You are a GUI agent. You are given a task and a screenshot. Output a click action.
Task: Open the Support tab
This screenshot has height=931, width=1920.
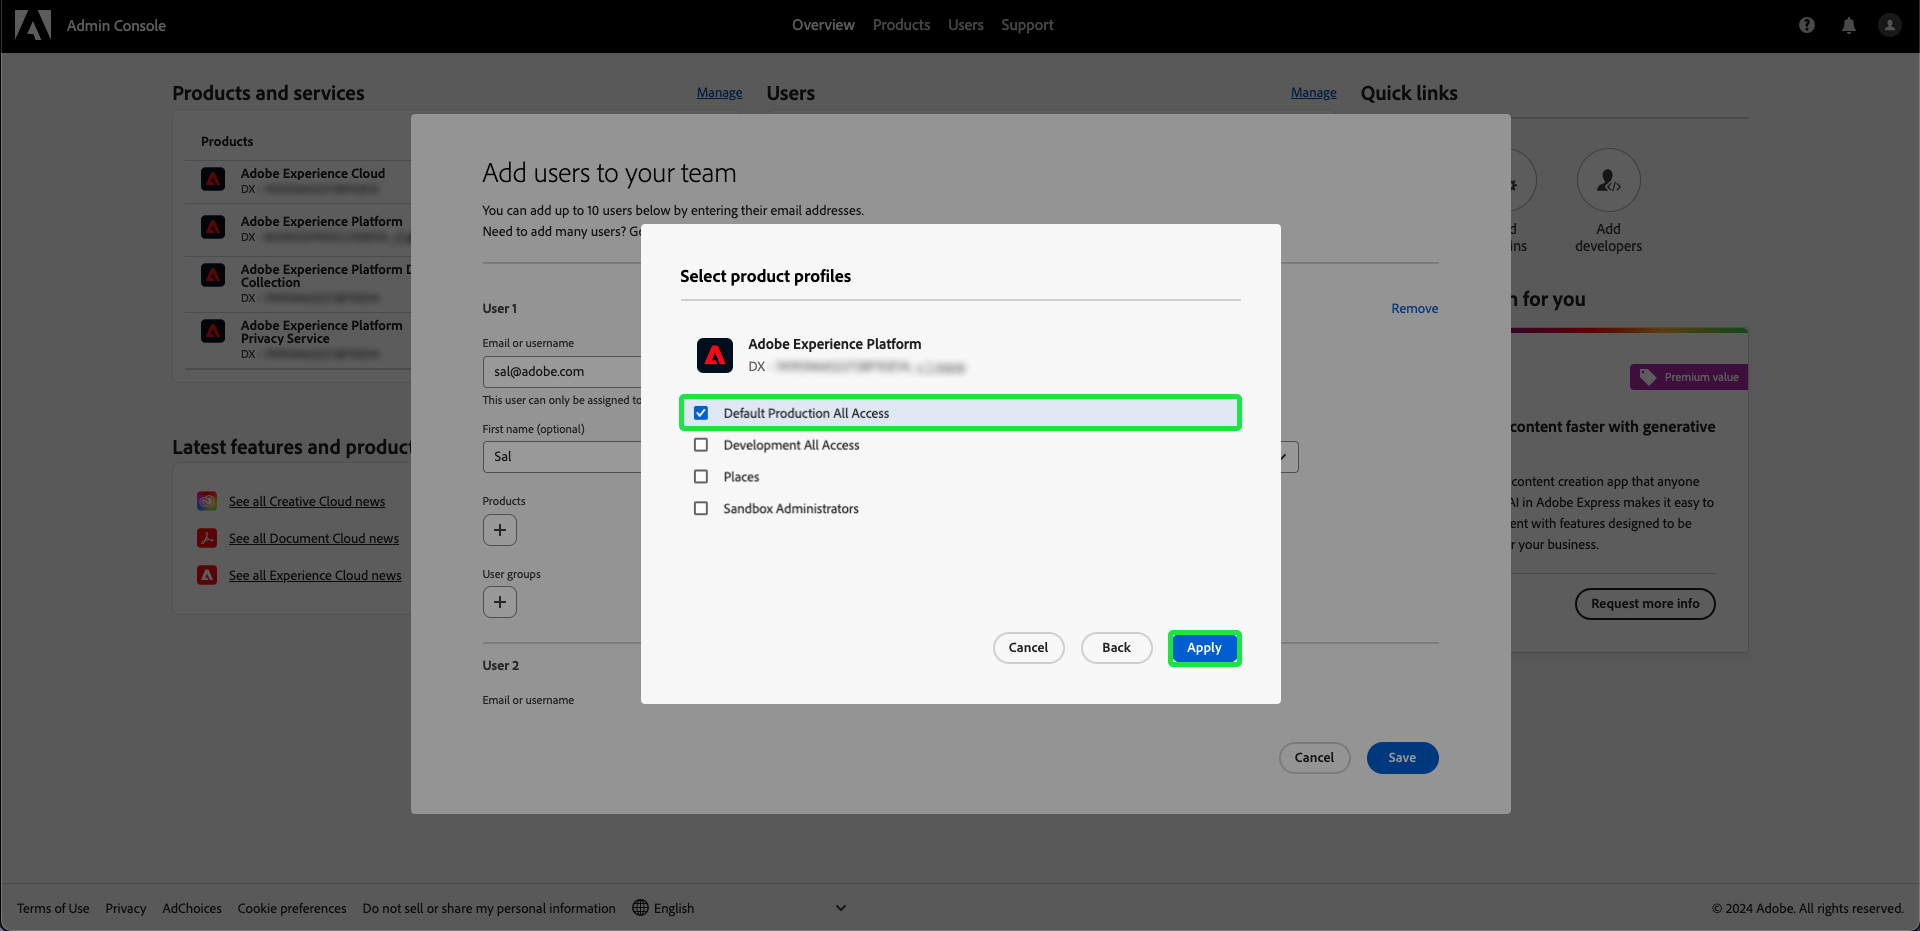point(1027,25)
